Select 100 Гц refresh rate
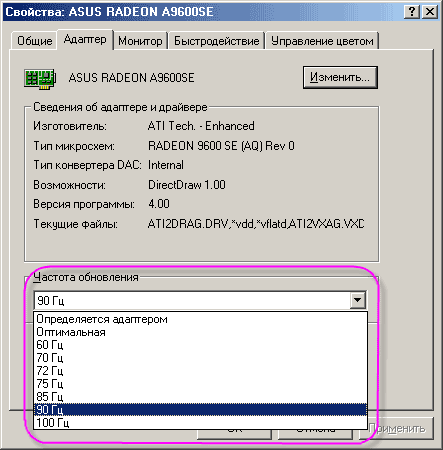Viewport: 443px width, 450px height. (200, 423)
